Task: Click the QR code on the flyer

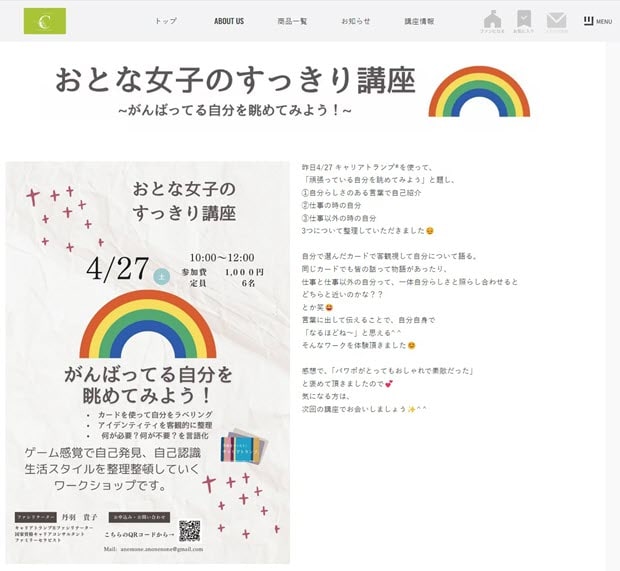Action: tap(190, 530)
